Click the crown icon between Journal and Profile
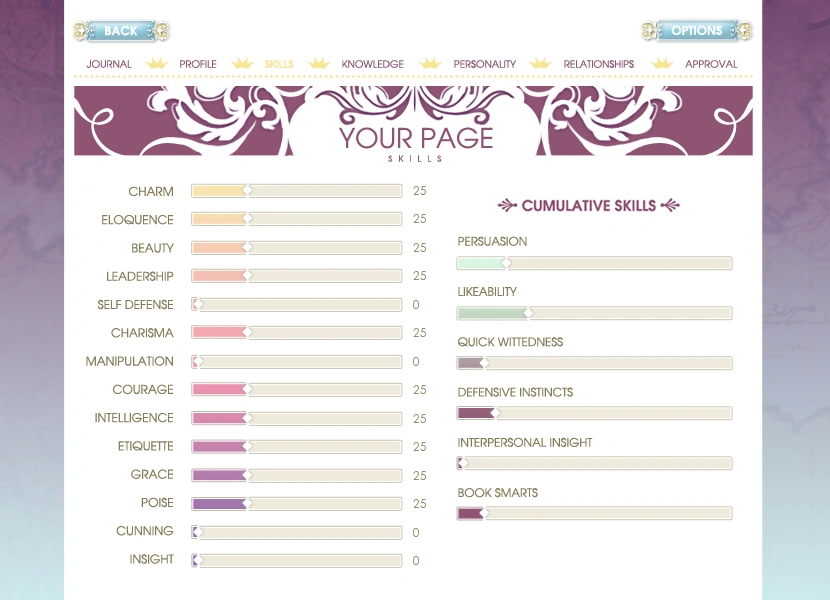830x600 pixels. tap(156, 62)
